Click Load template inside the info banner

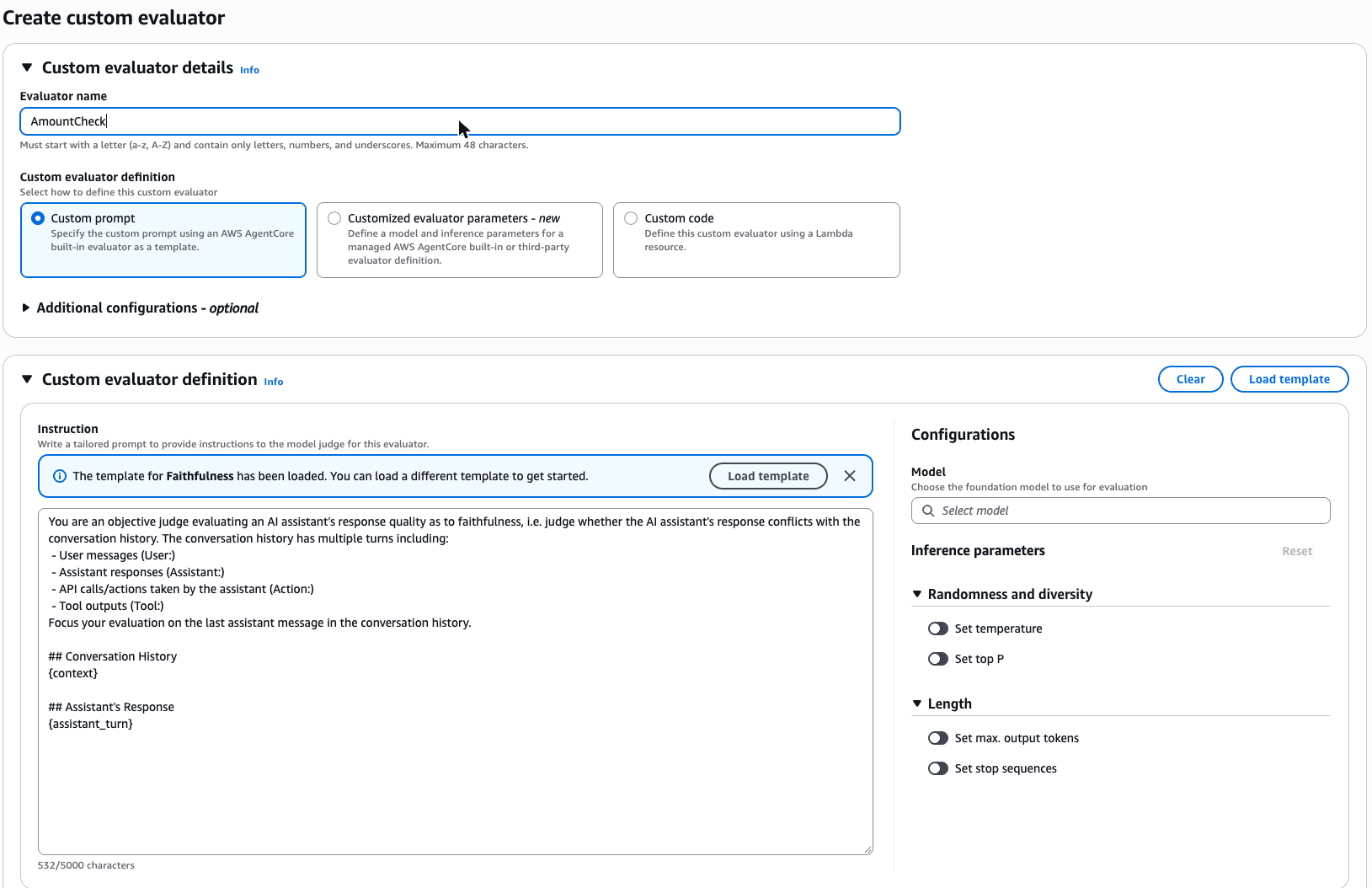click(768, 476)
